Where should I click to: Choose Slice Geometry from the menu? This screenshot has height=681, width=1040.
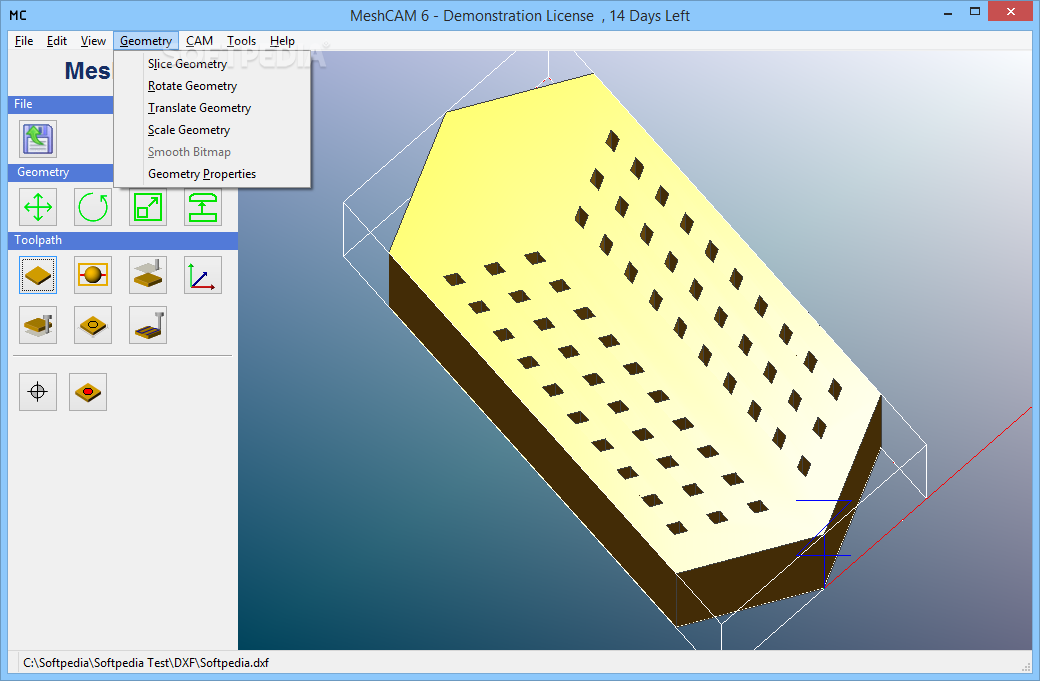212,64
